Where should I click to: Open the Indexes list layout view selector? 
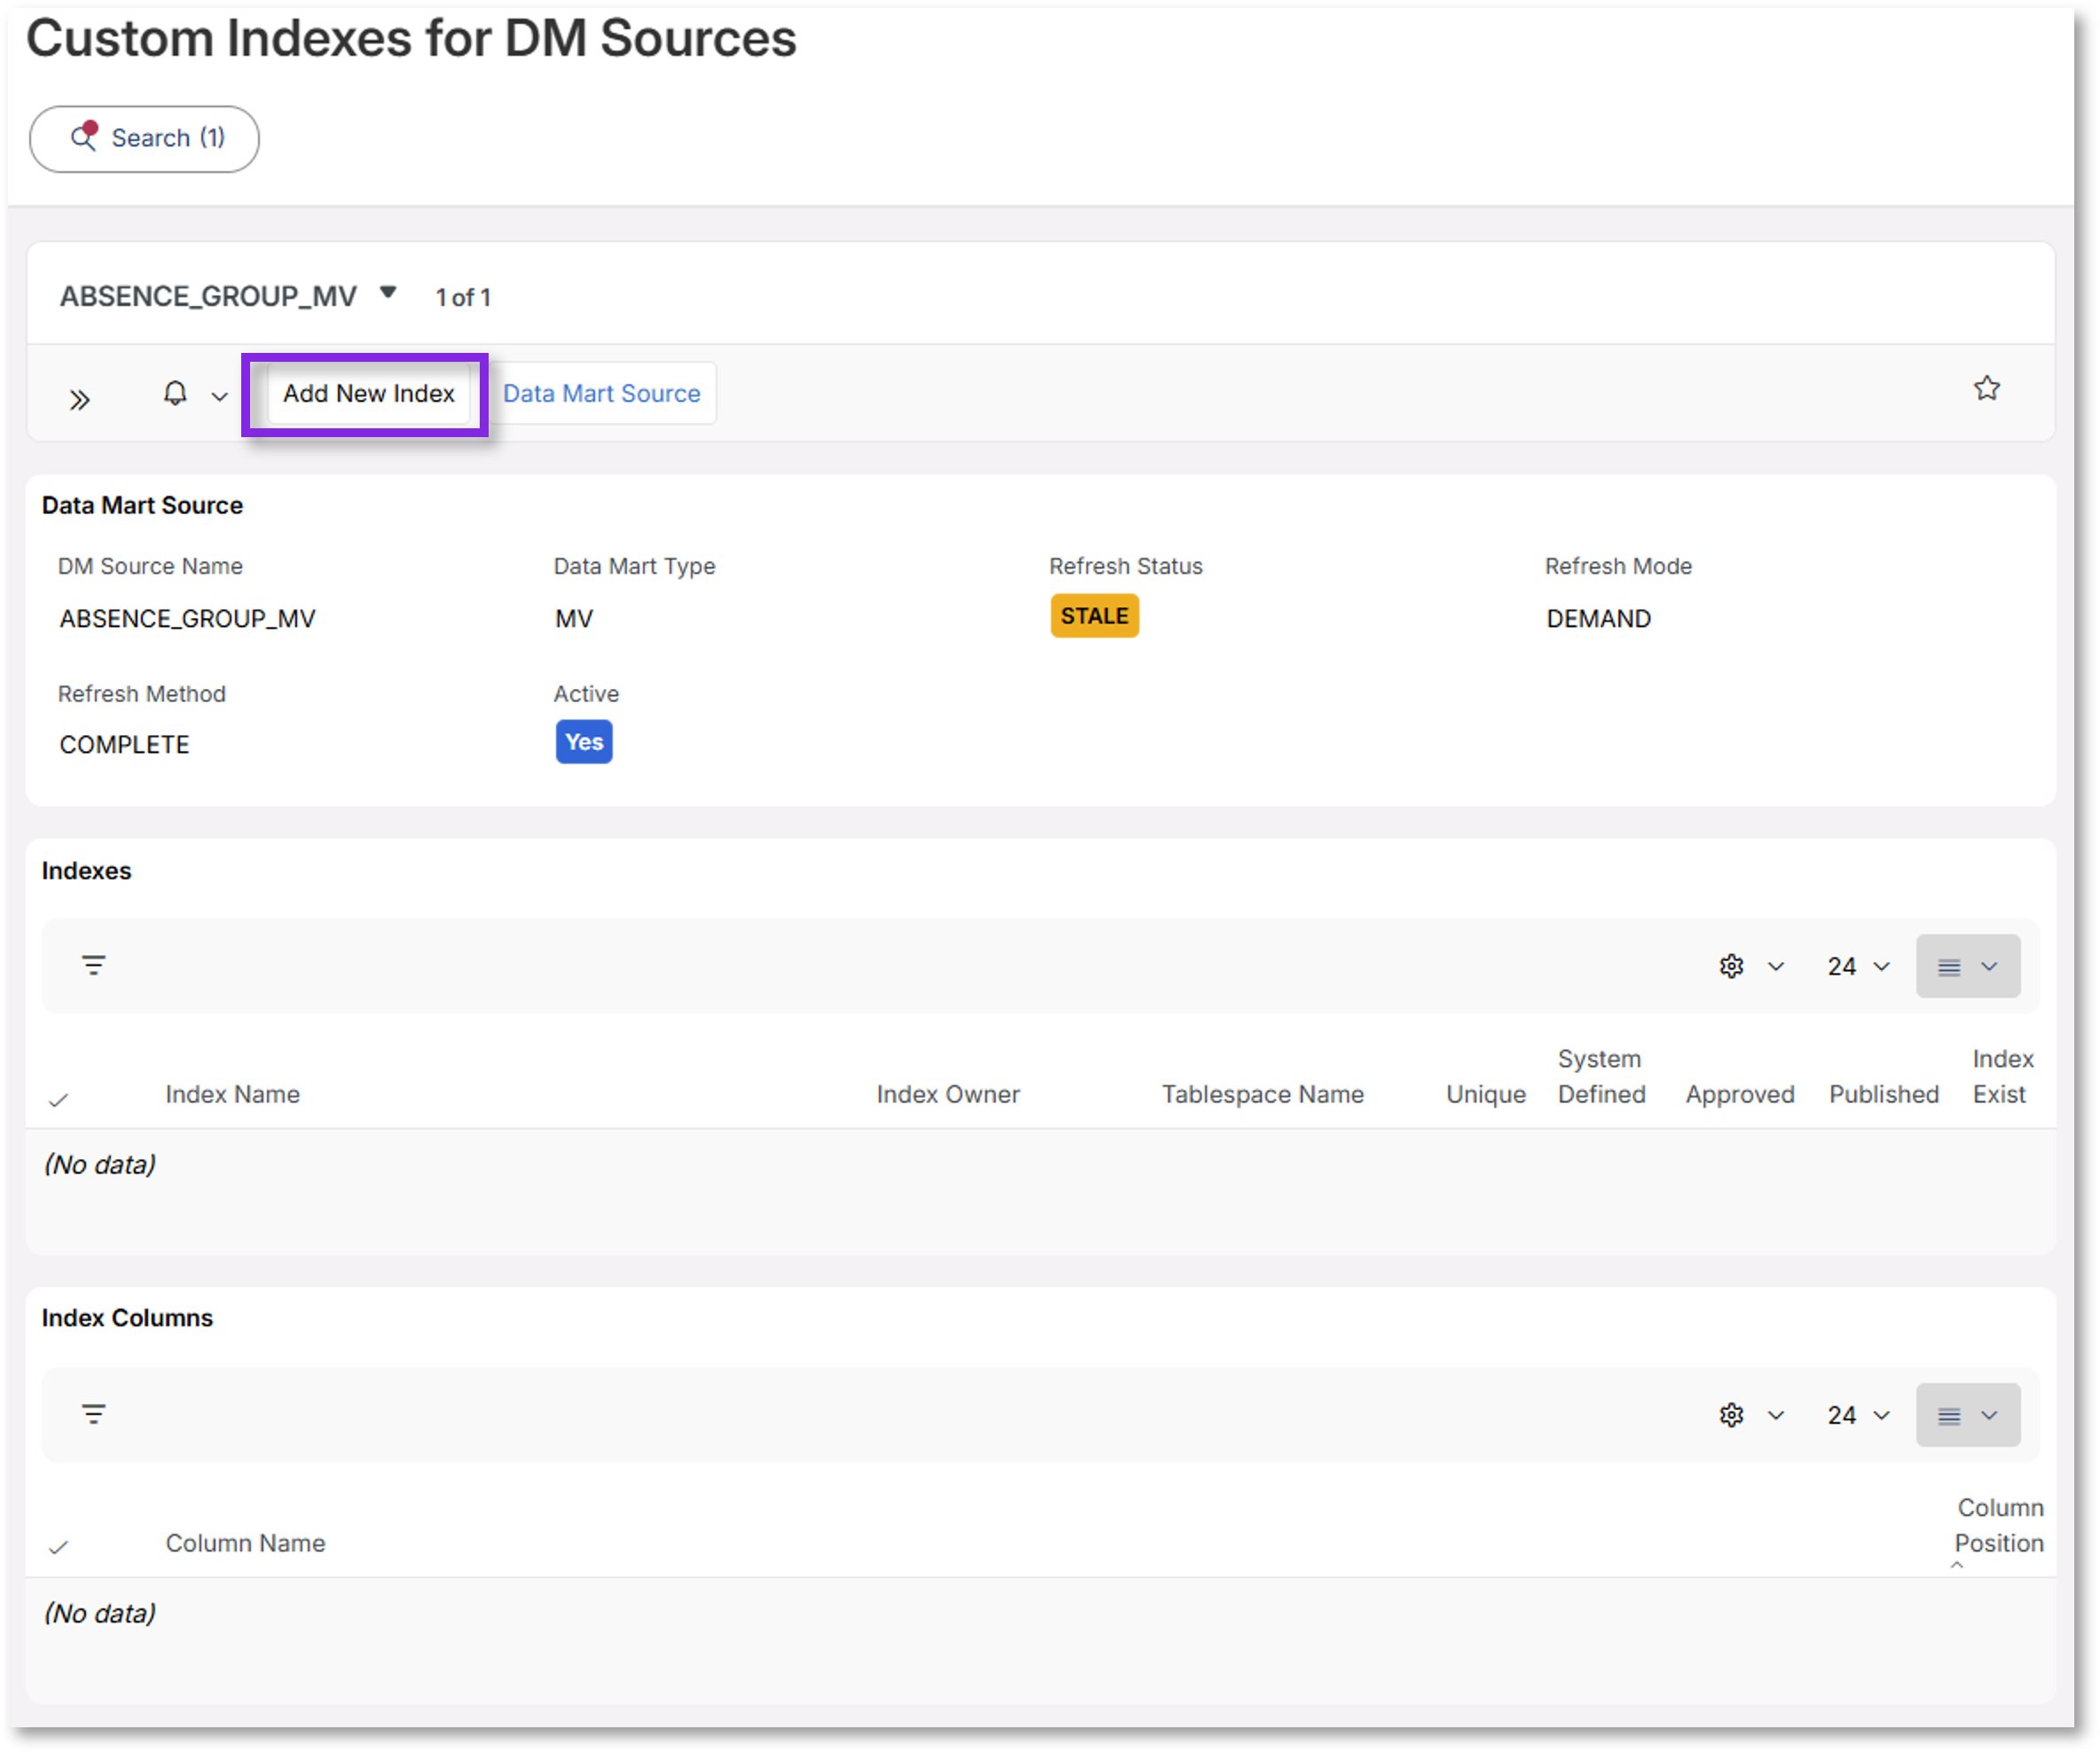(x=1967, y=966)
